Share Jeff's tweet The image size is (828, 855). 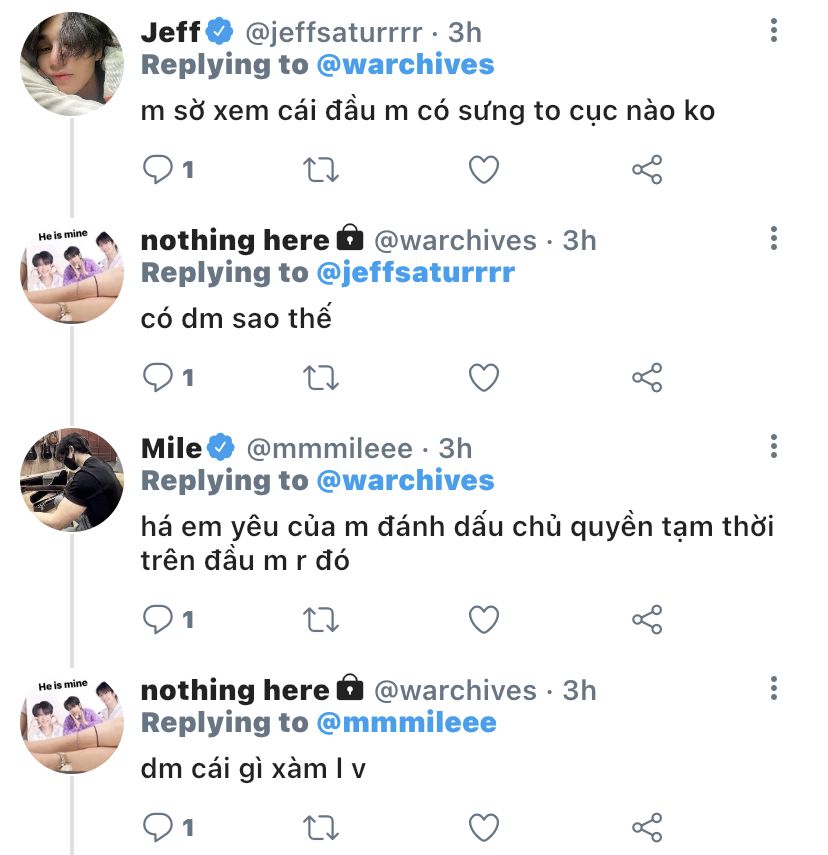point(647,170)
